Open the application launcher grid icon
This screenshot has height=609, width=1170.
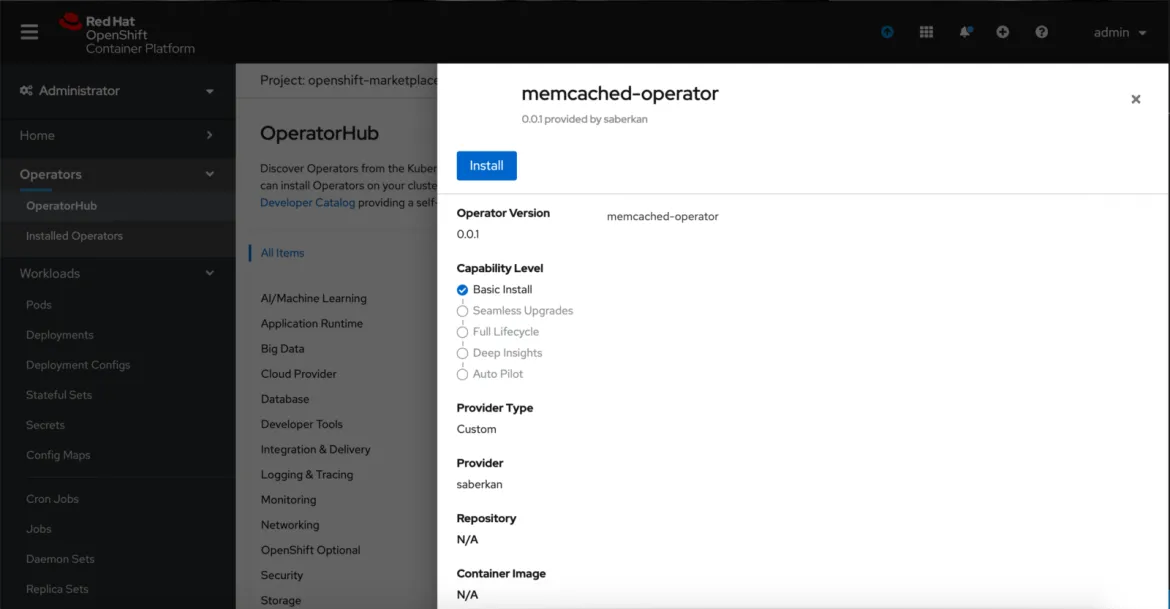tap(926, 31)
